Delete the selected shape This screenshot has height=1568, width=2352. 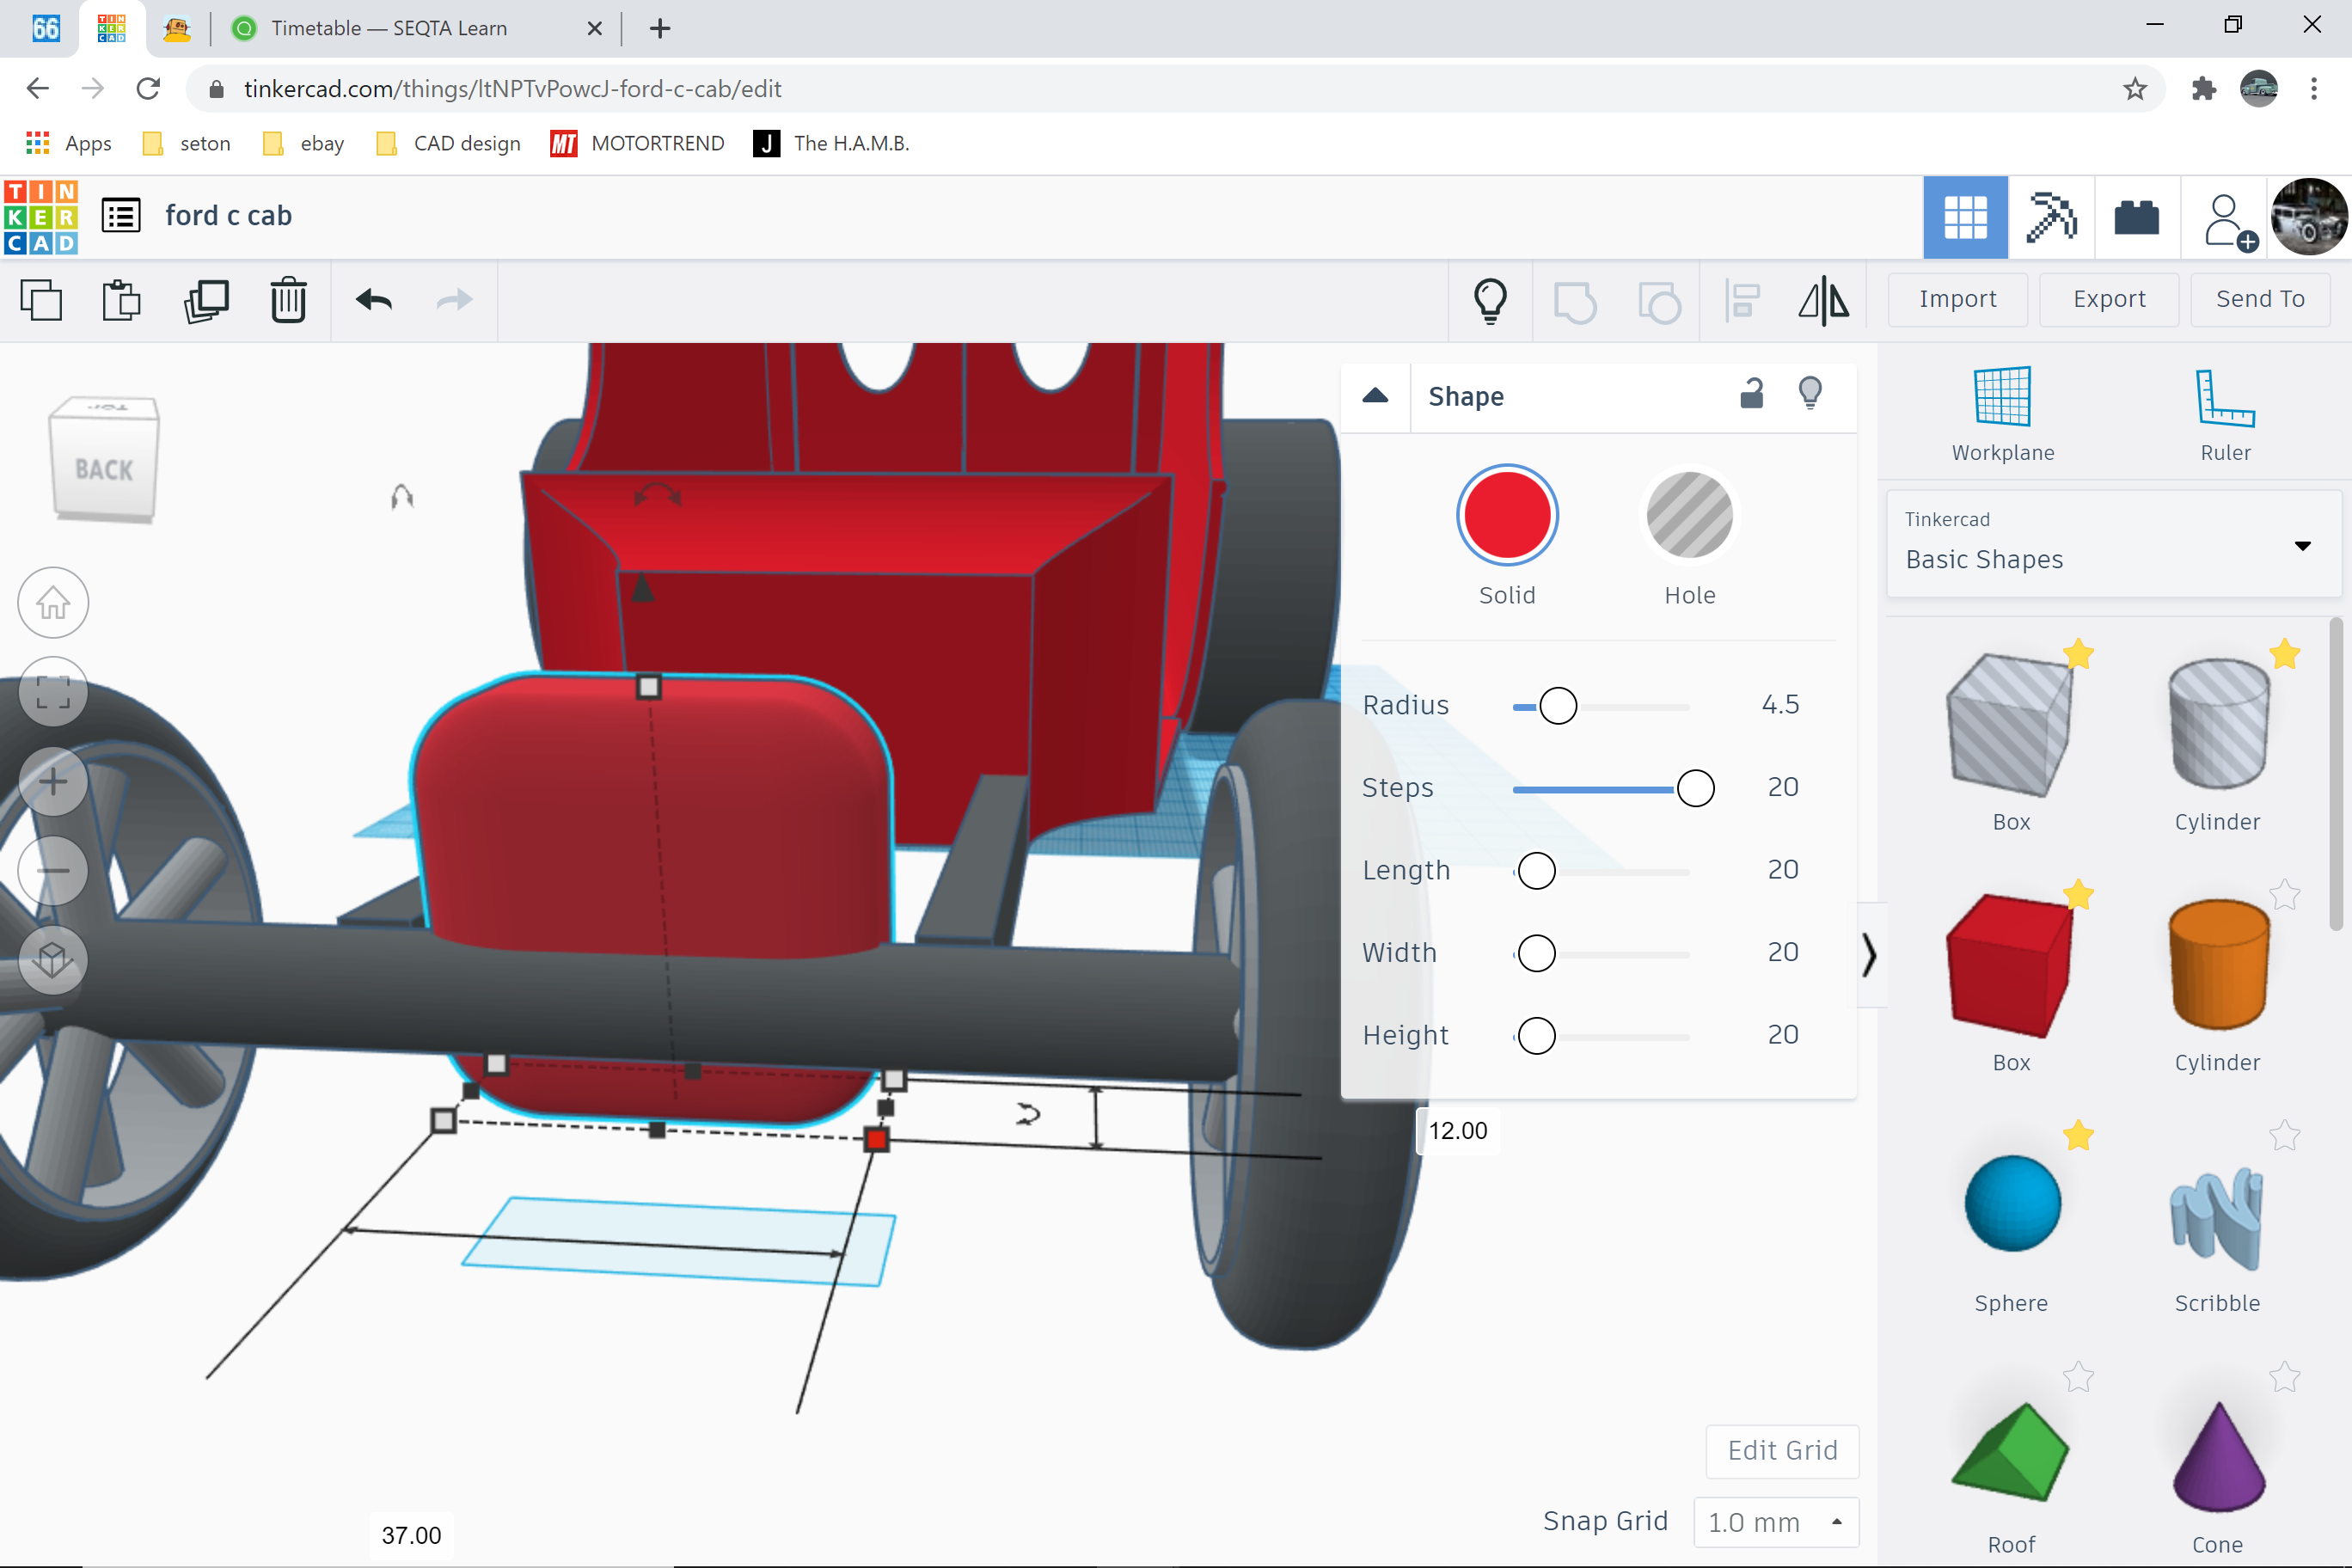click(x=288, y=300)
